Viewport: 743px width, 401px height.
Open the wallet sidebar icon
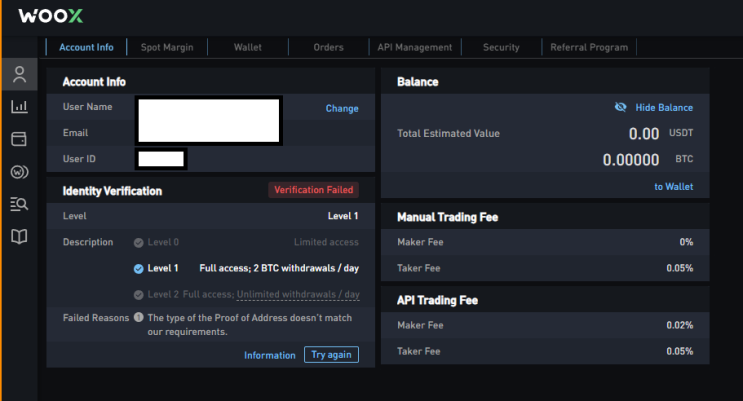pyautogui.click(x=19, y=139)
